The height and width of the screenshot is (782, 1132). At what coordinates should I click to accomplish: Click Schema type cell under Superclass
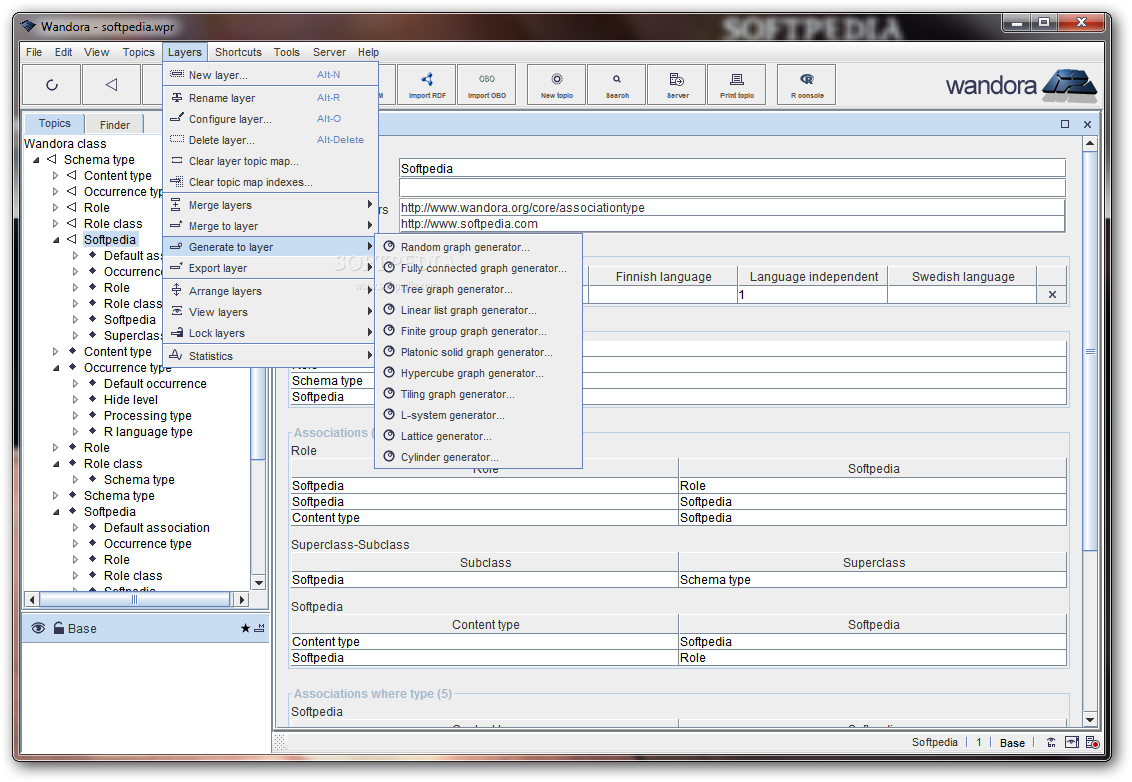872,580
